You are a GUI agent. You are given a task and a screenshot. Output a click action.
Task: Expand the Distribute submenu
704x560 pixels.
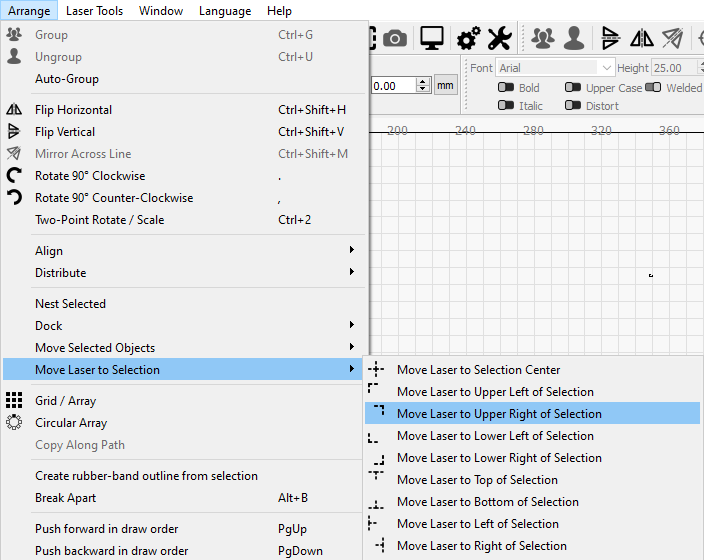(192, 273)
